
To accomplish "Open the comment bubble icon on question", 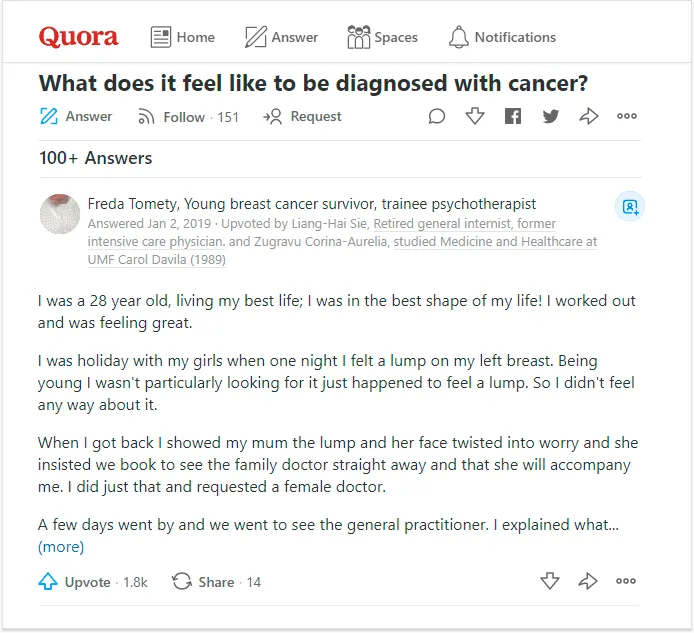I will pyautogui.click(x=436, y=116).
